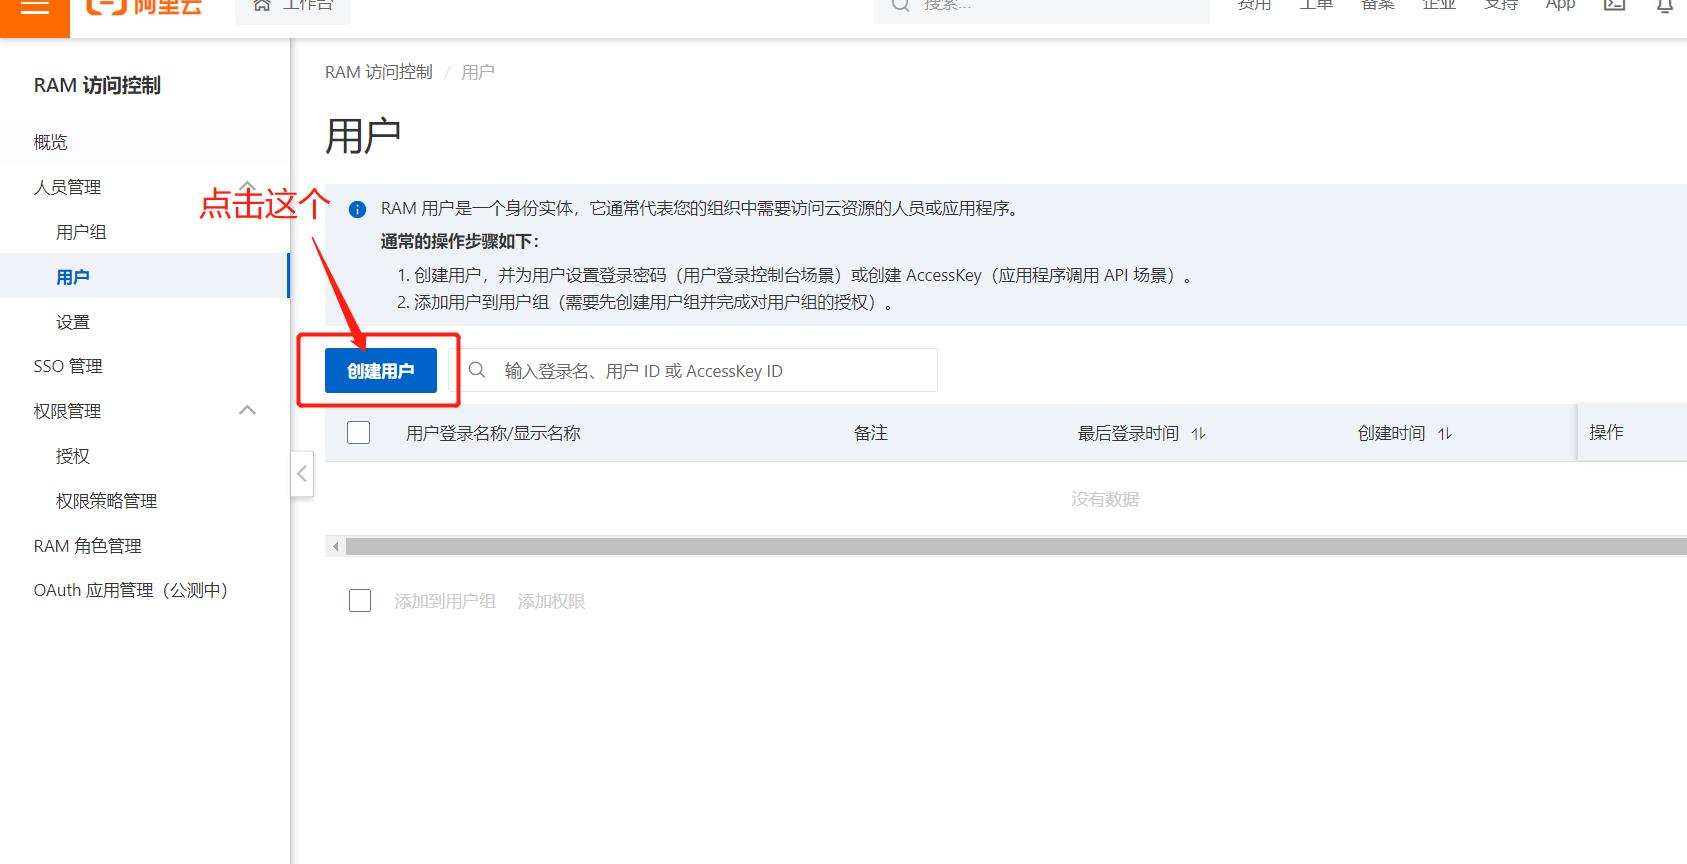Open the orange hamburger navigation menu

(x=35, y=10)
